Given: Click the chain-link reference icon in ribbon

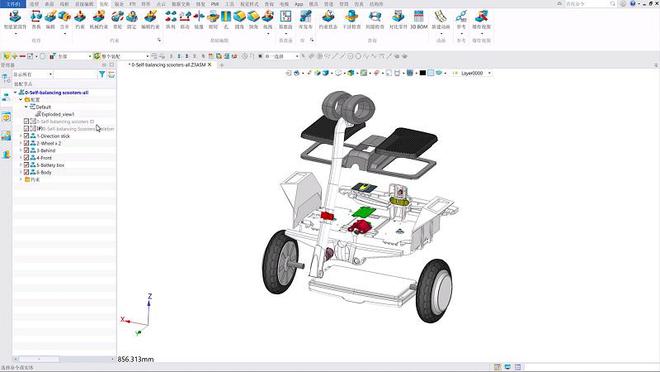Looking at the screenshot, I should pyautogui.click(x=461, y=19).
